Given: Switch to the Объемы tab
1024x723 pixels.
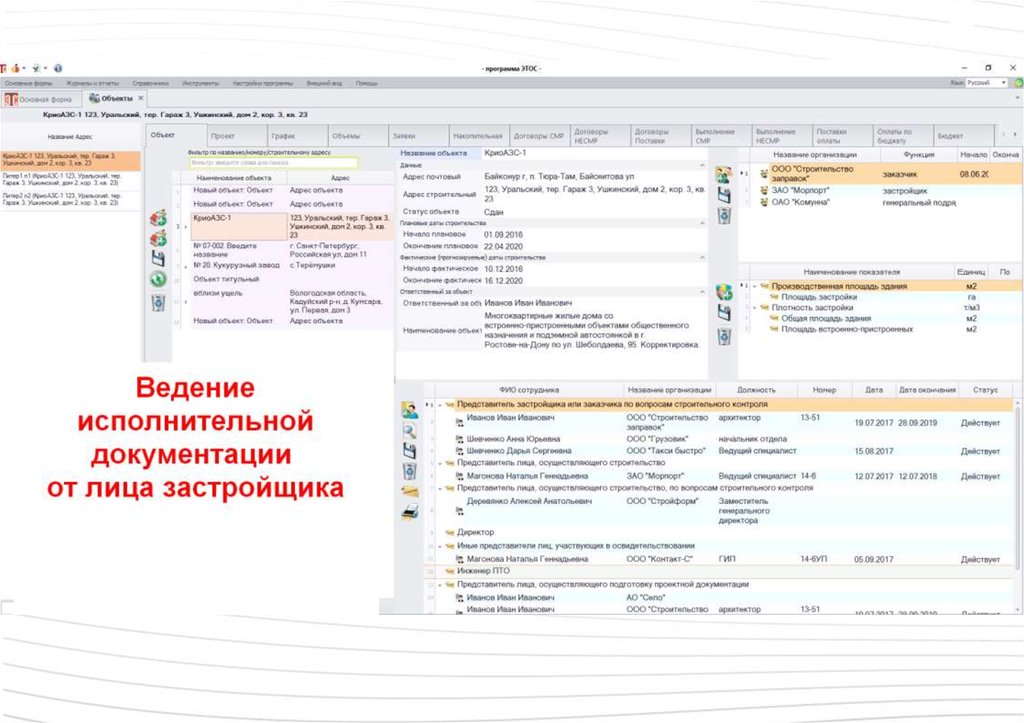Looking at the screenshot, I should click(x=358, y=136).
